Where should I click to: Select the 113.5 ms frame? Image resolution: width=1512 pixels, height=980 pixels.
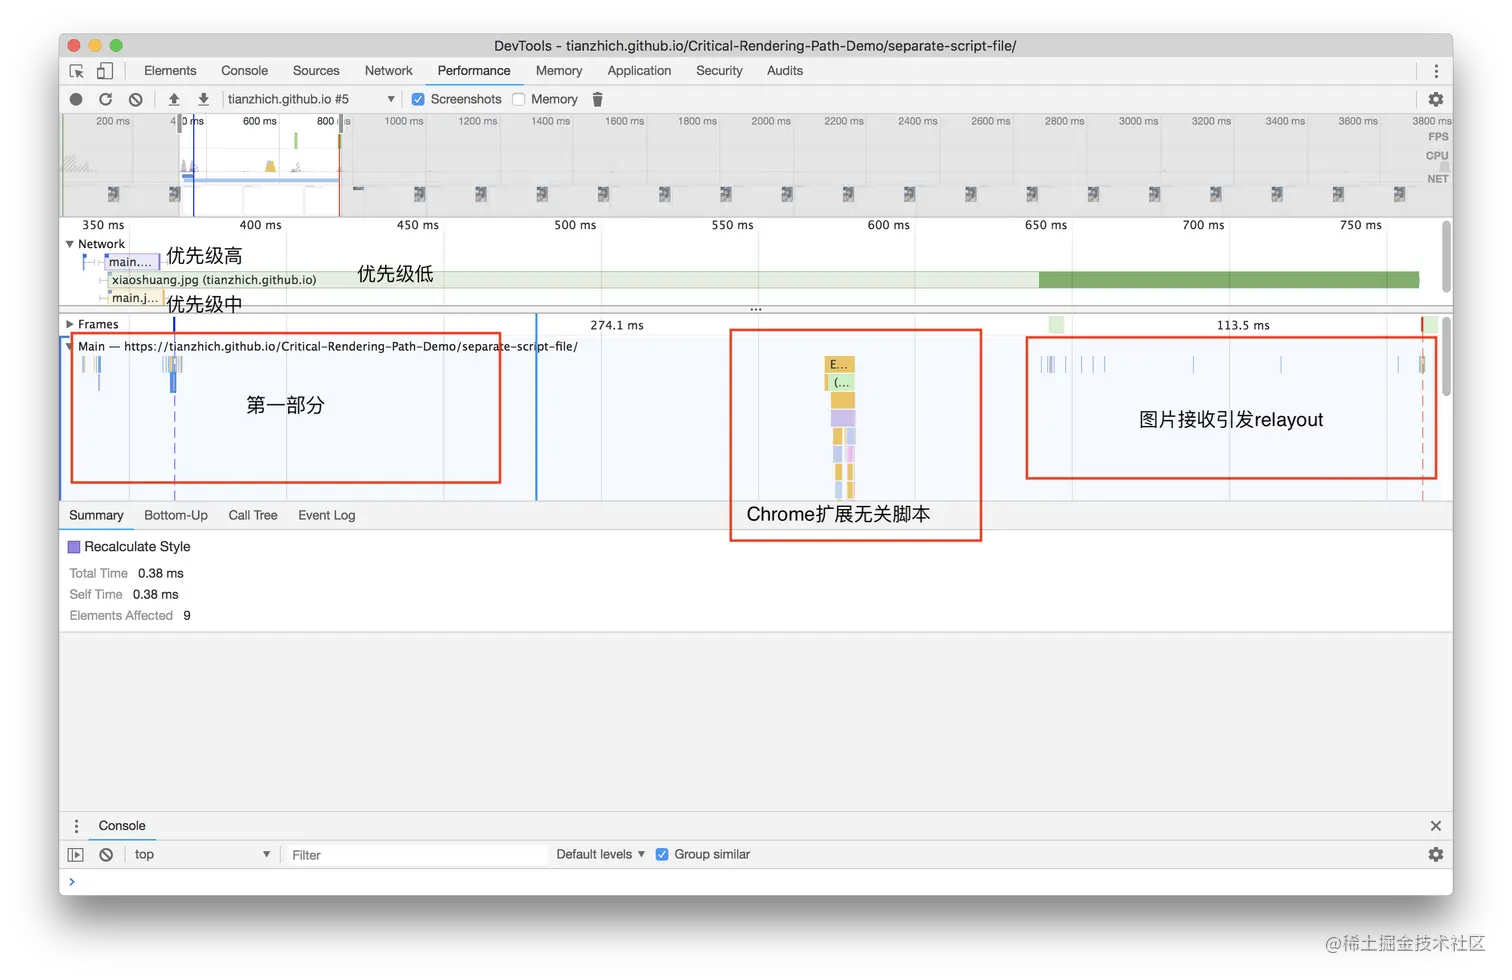1243,325
